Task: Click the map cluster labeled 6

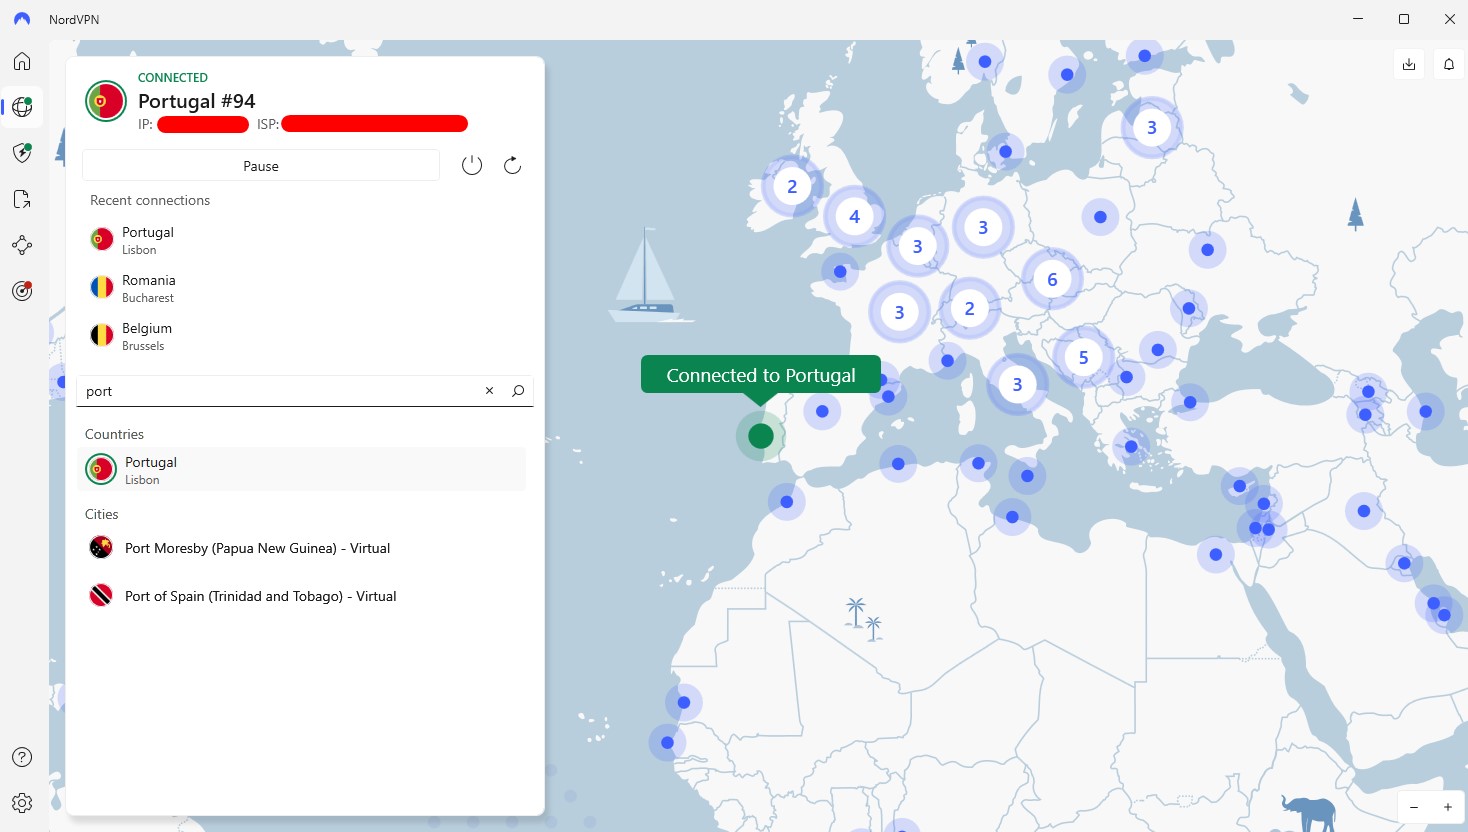Action: tap(1052, 280)
